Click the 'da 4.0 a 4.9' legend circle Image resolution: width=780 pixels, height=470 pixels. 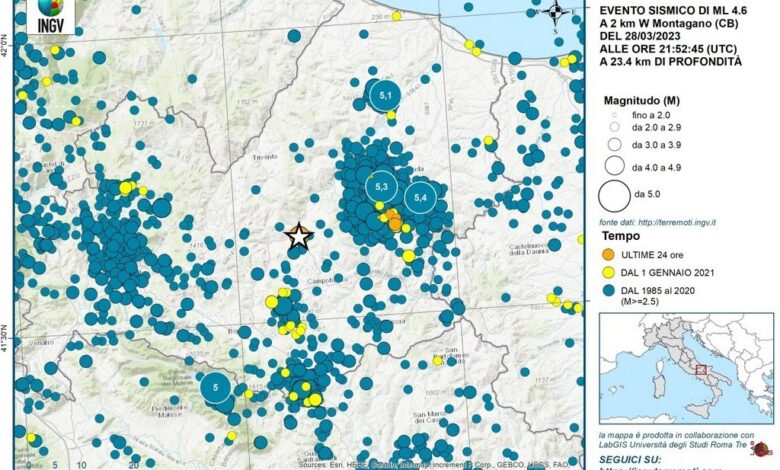pyautogui.click(x=616, y=163)
